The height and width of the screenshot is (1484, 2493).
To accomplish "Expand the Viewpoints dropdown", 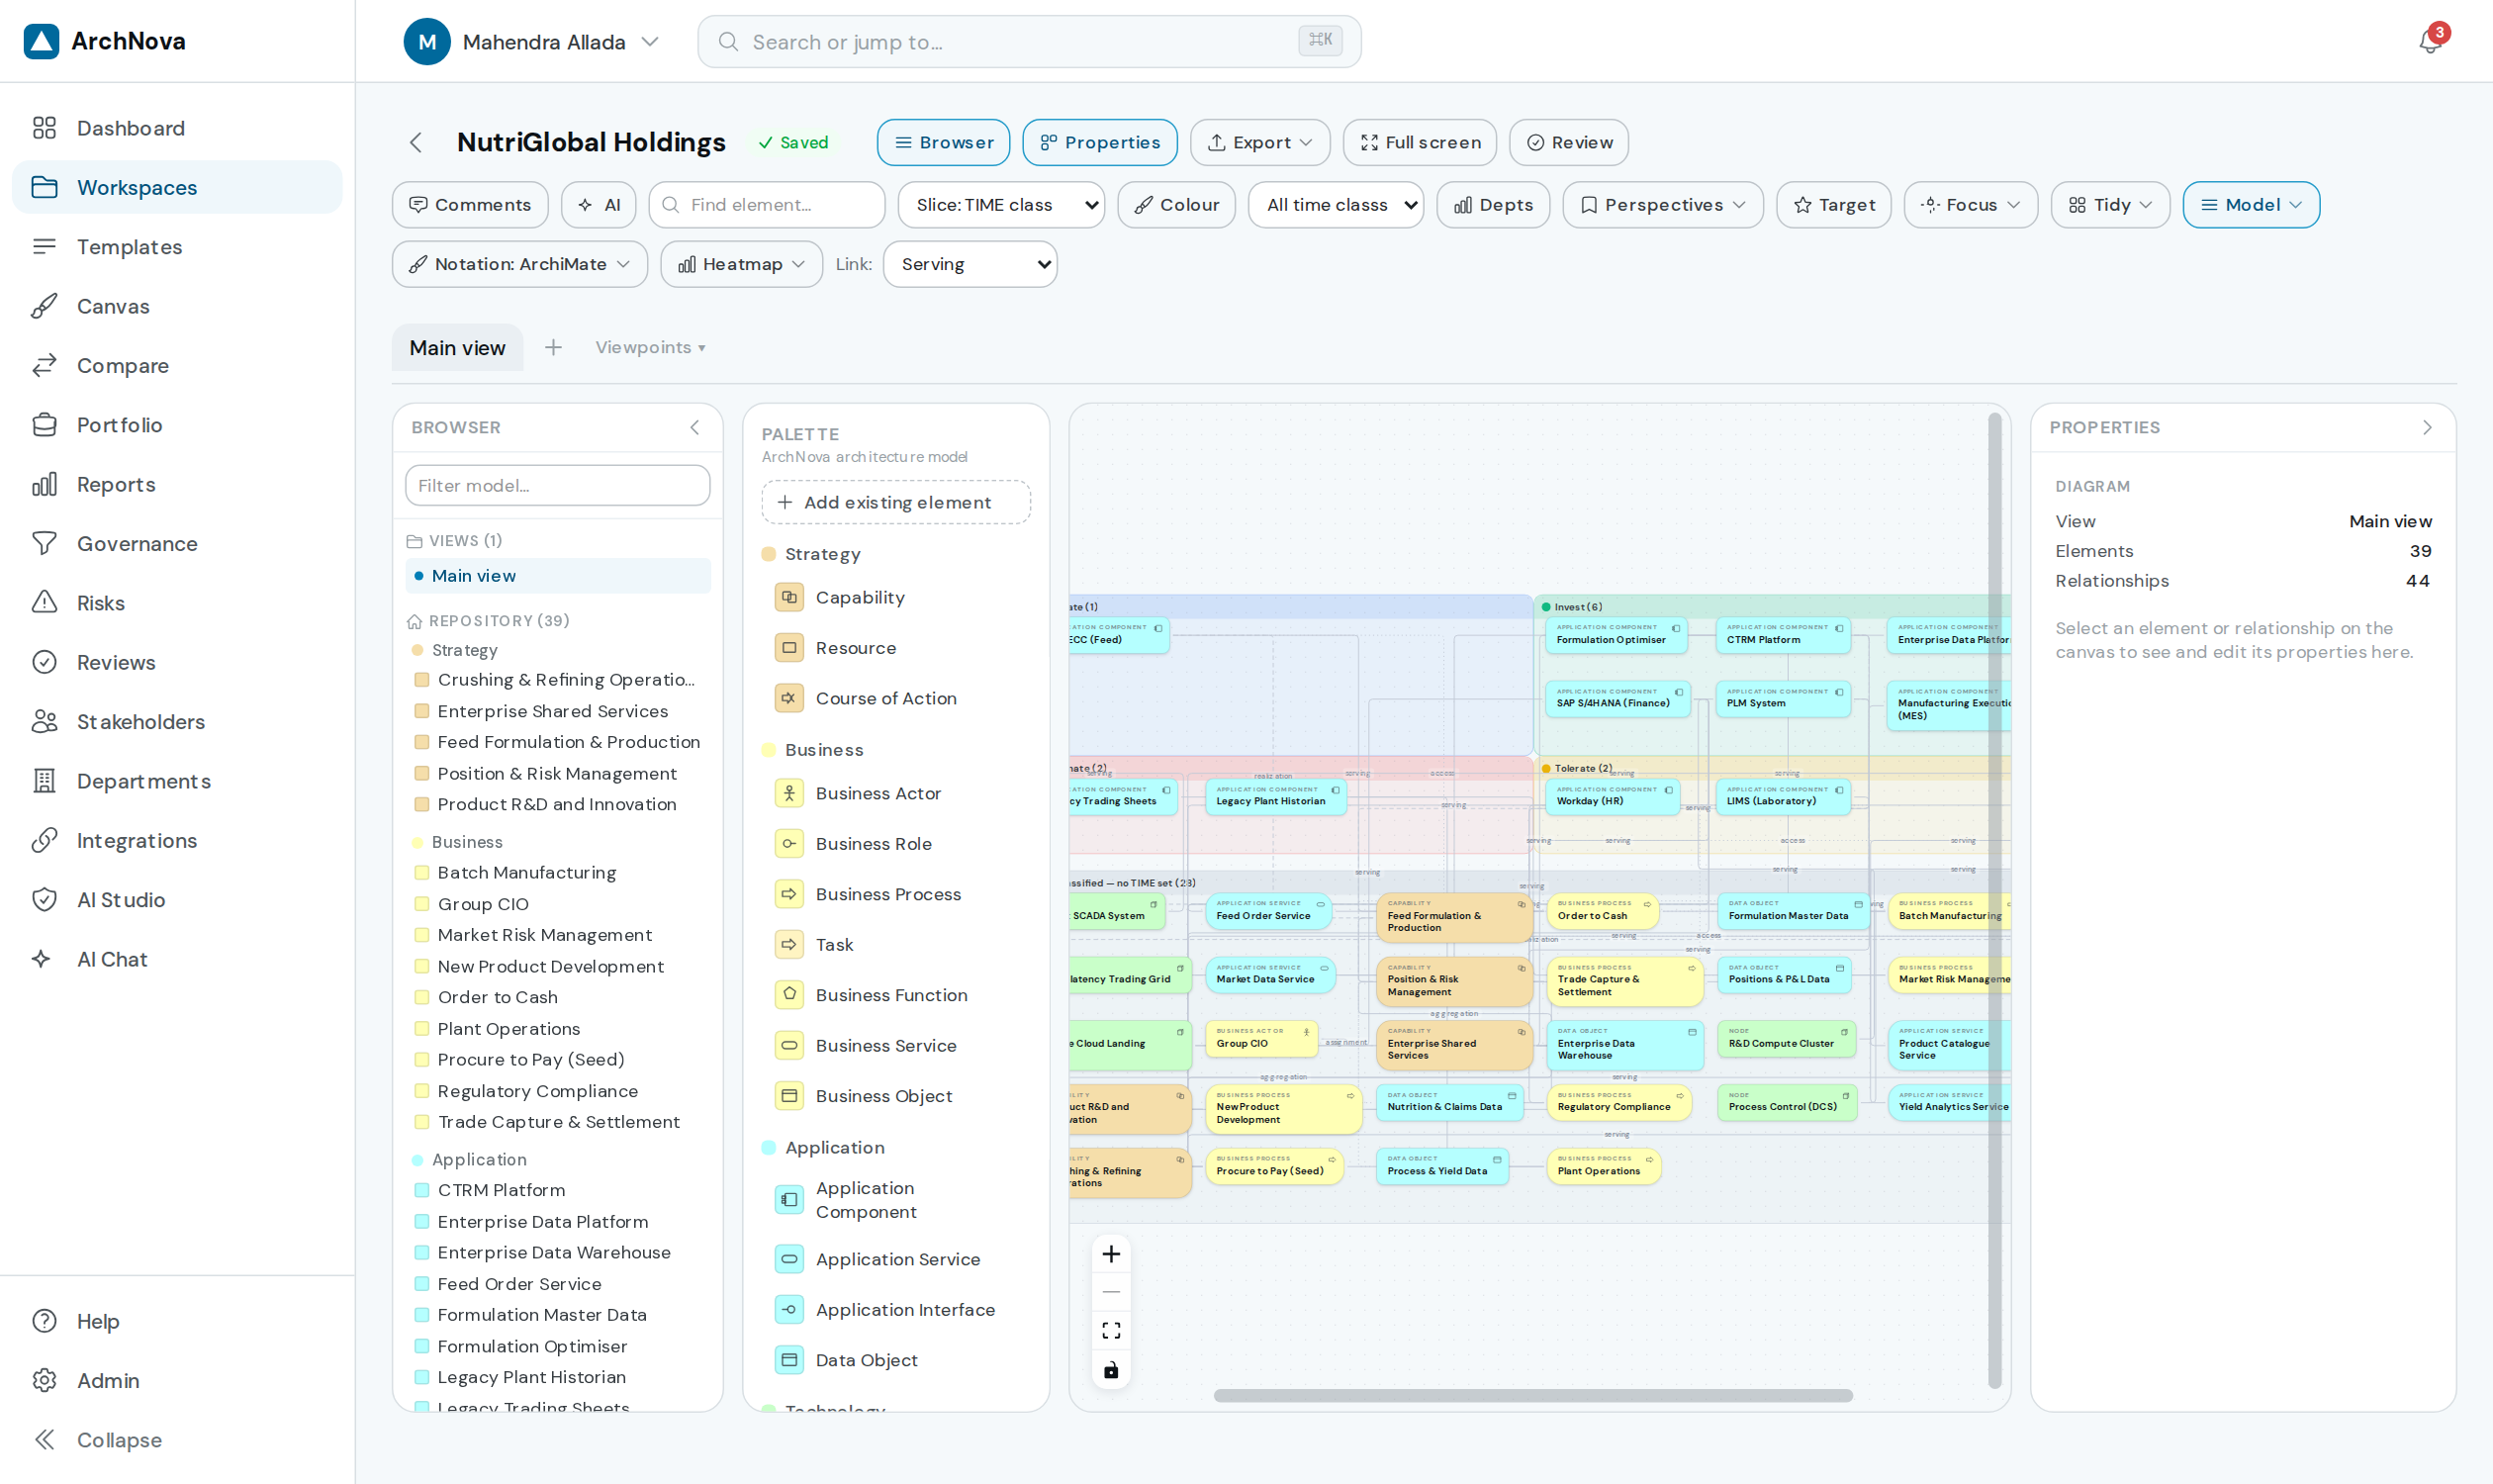I will point(651,347).
